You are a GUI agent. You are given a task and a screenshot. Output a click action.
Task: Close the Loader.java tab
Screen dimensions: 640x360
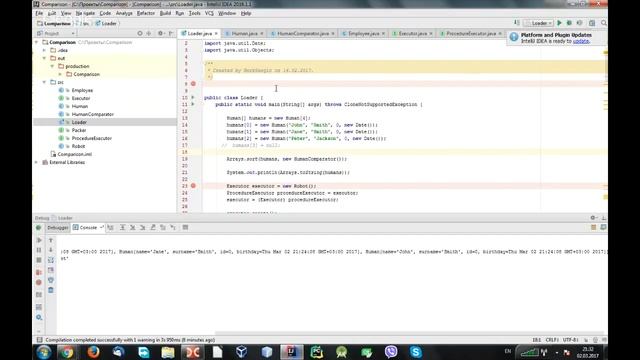click(216, 33)
